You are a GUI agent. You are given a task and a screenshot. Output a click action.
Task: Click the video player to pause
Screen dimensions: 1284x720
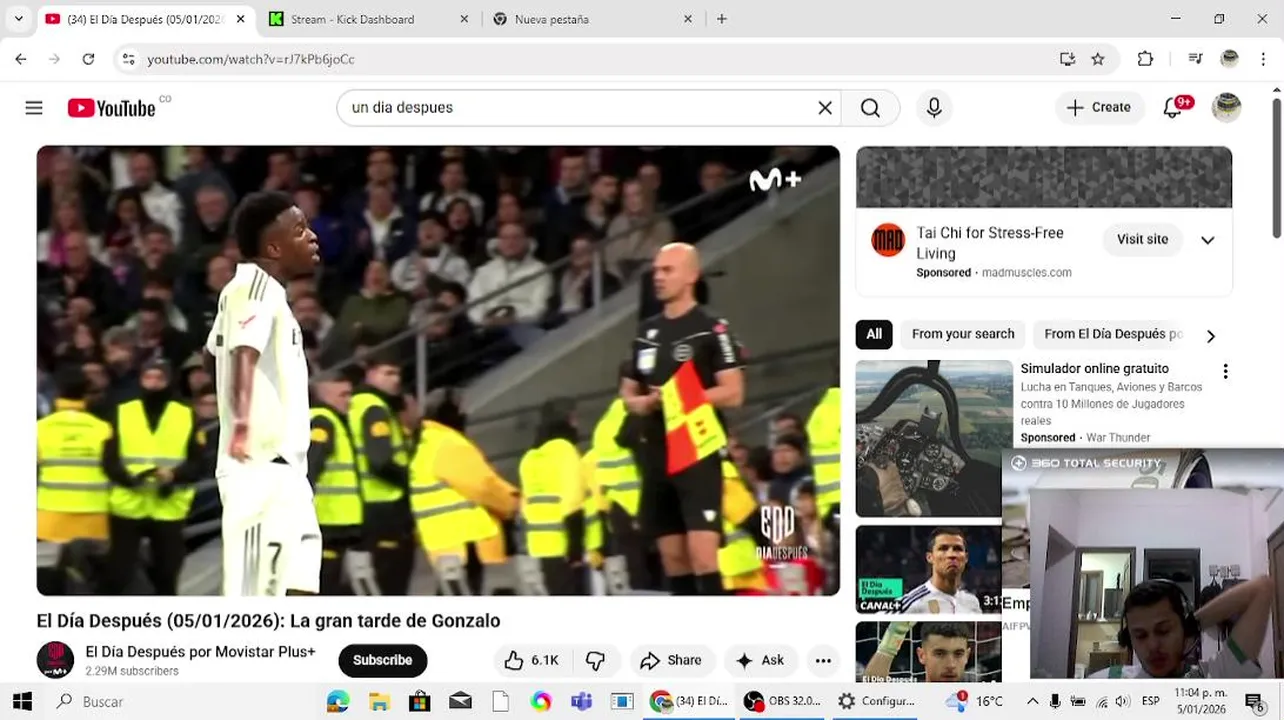pos(438,370)
